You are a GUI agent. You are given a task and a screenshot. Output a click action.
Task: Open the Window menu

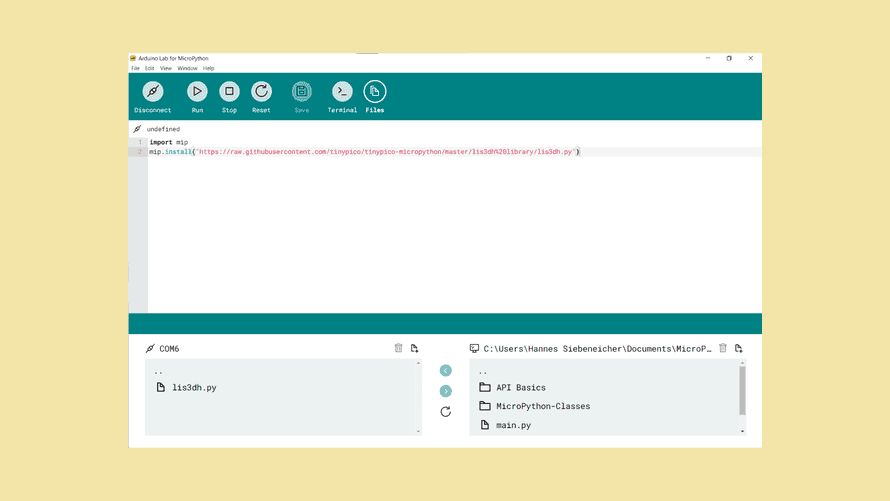pos(187,68)
